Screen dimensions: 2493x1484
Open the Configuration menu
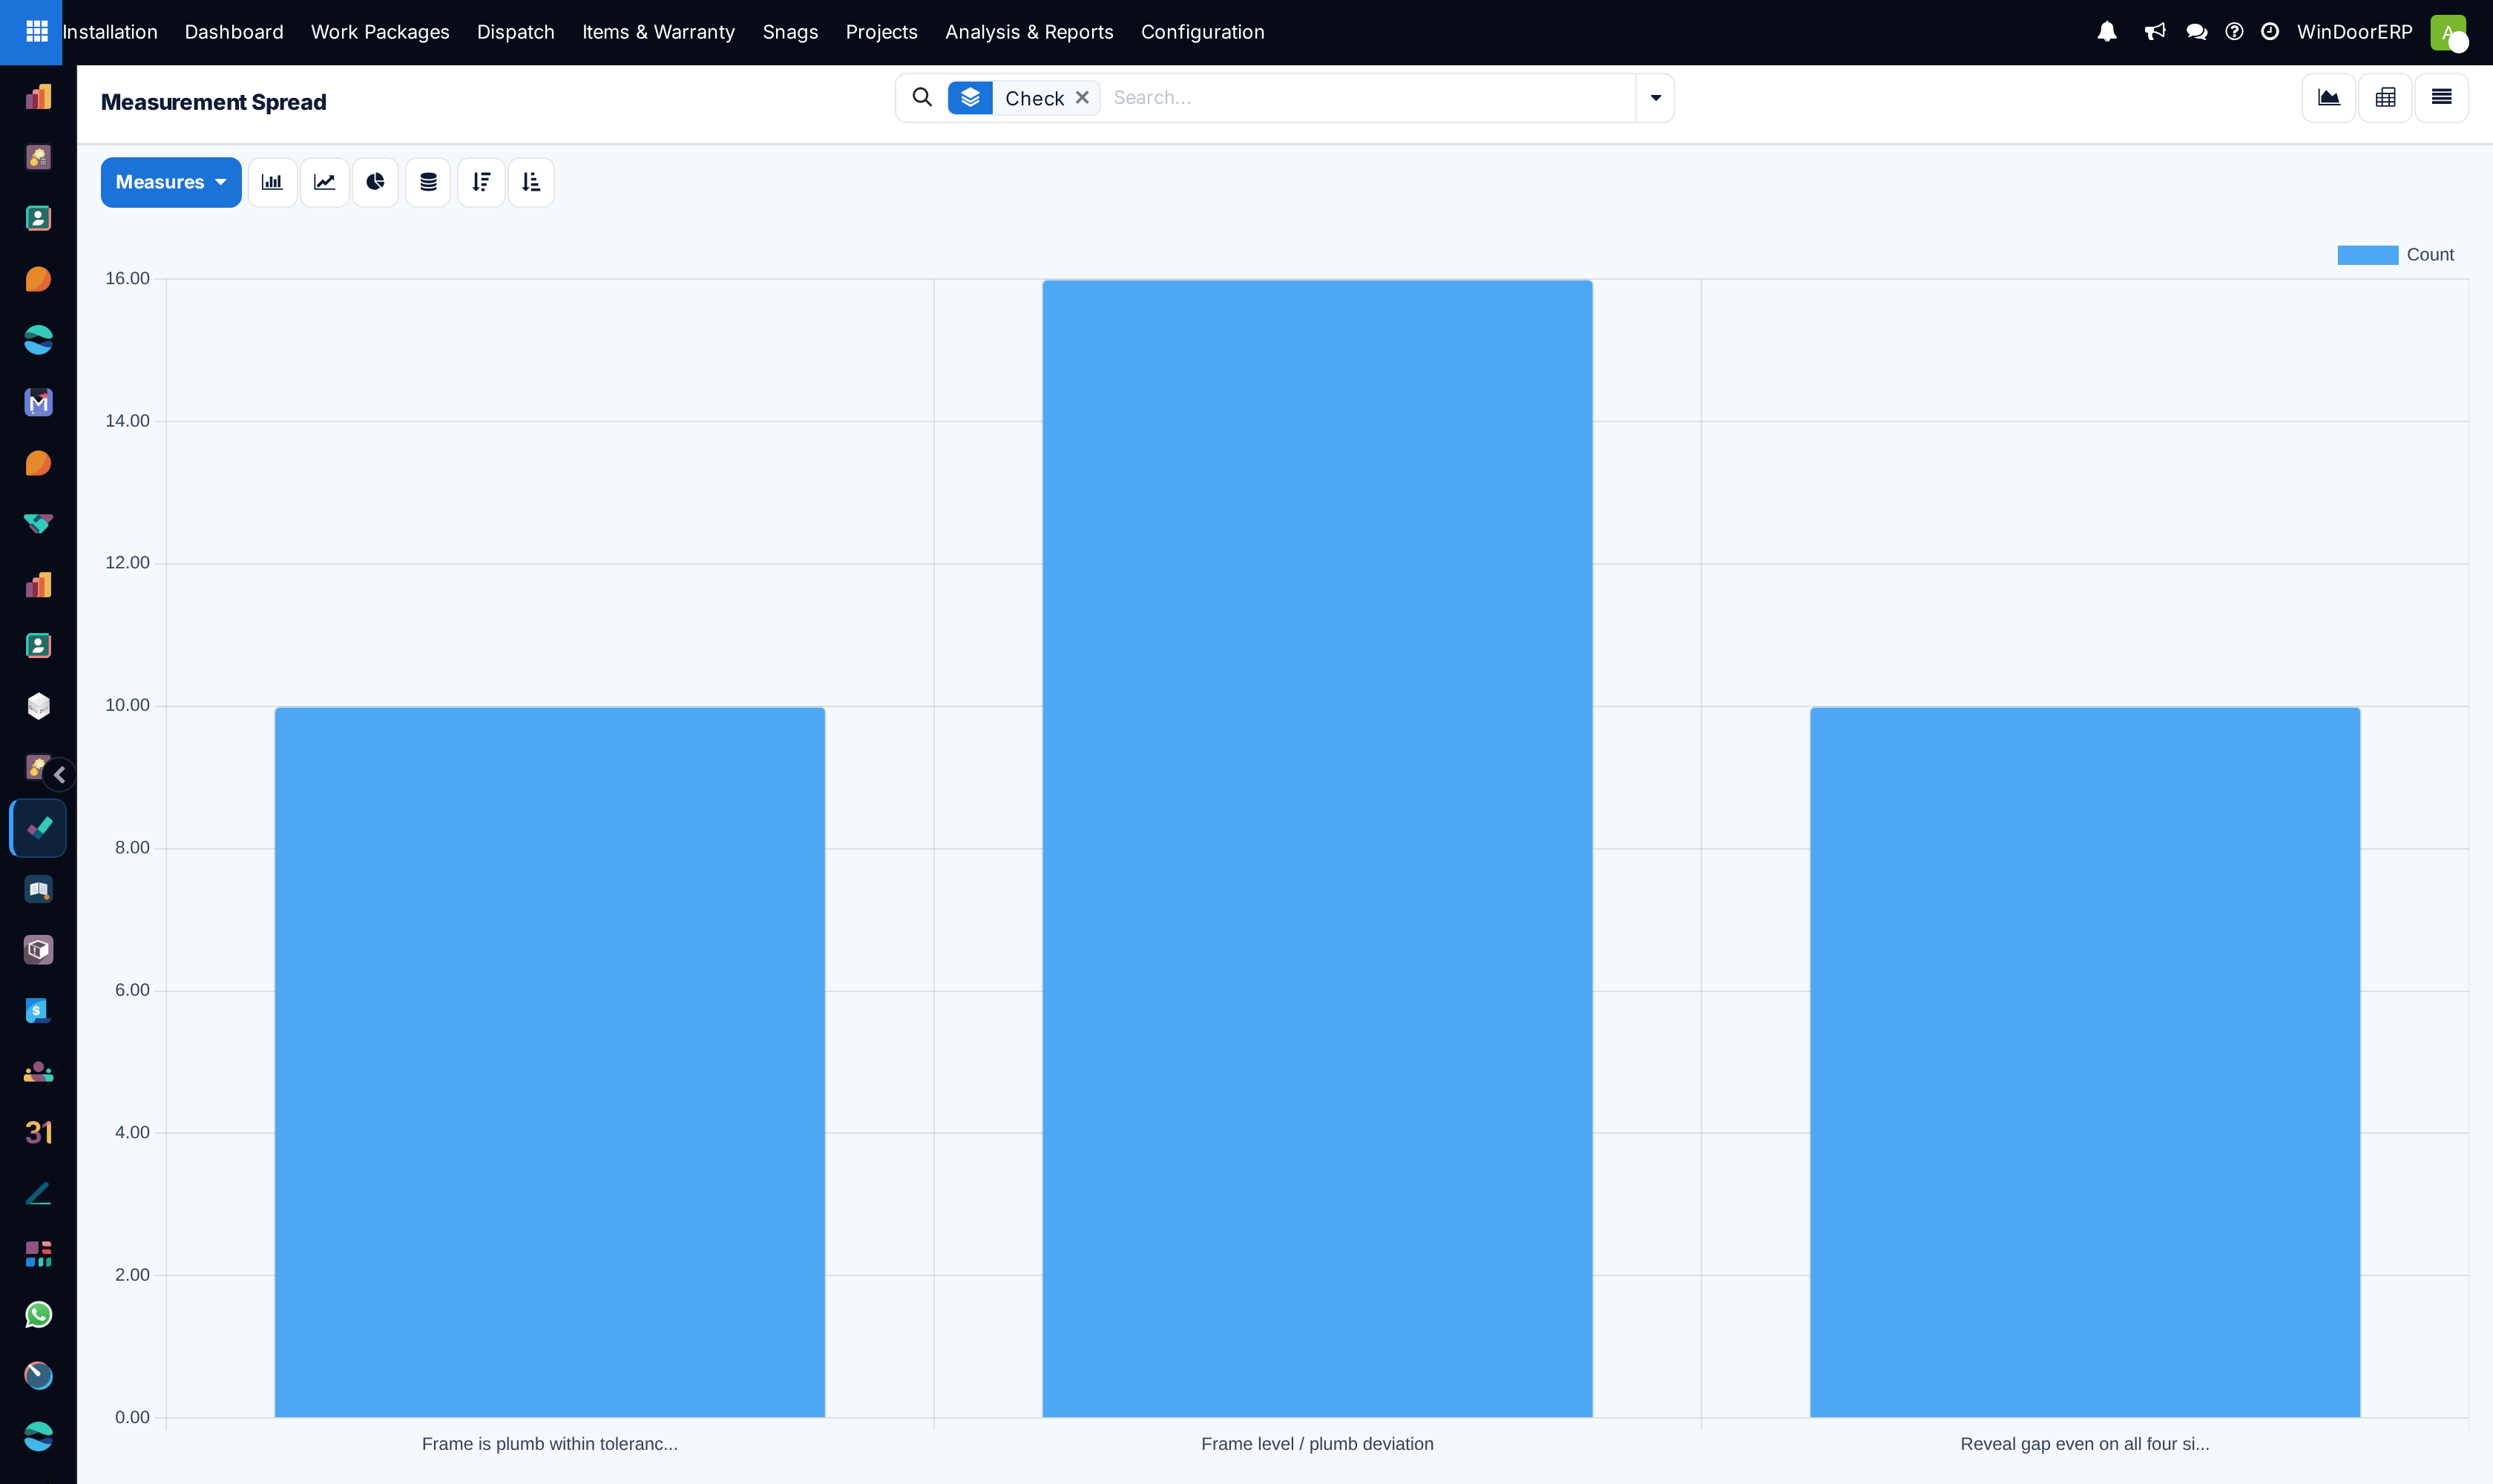click(1202, 32)
